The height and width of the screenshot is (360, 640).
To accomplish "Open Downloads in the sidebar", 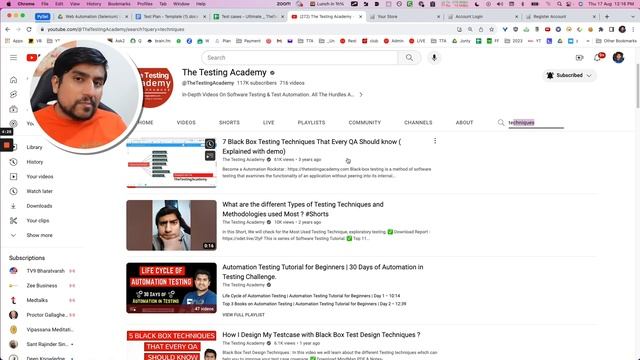I will click(39, 206).
